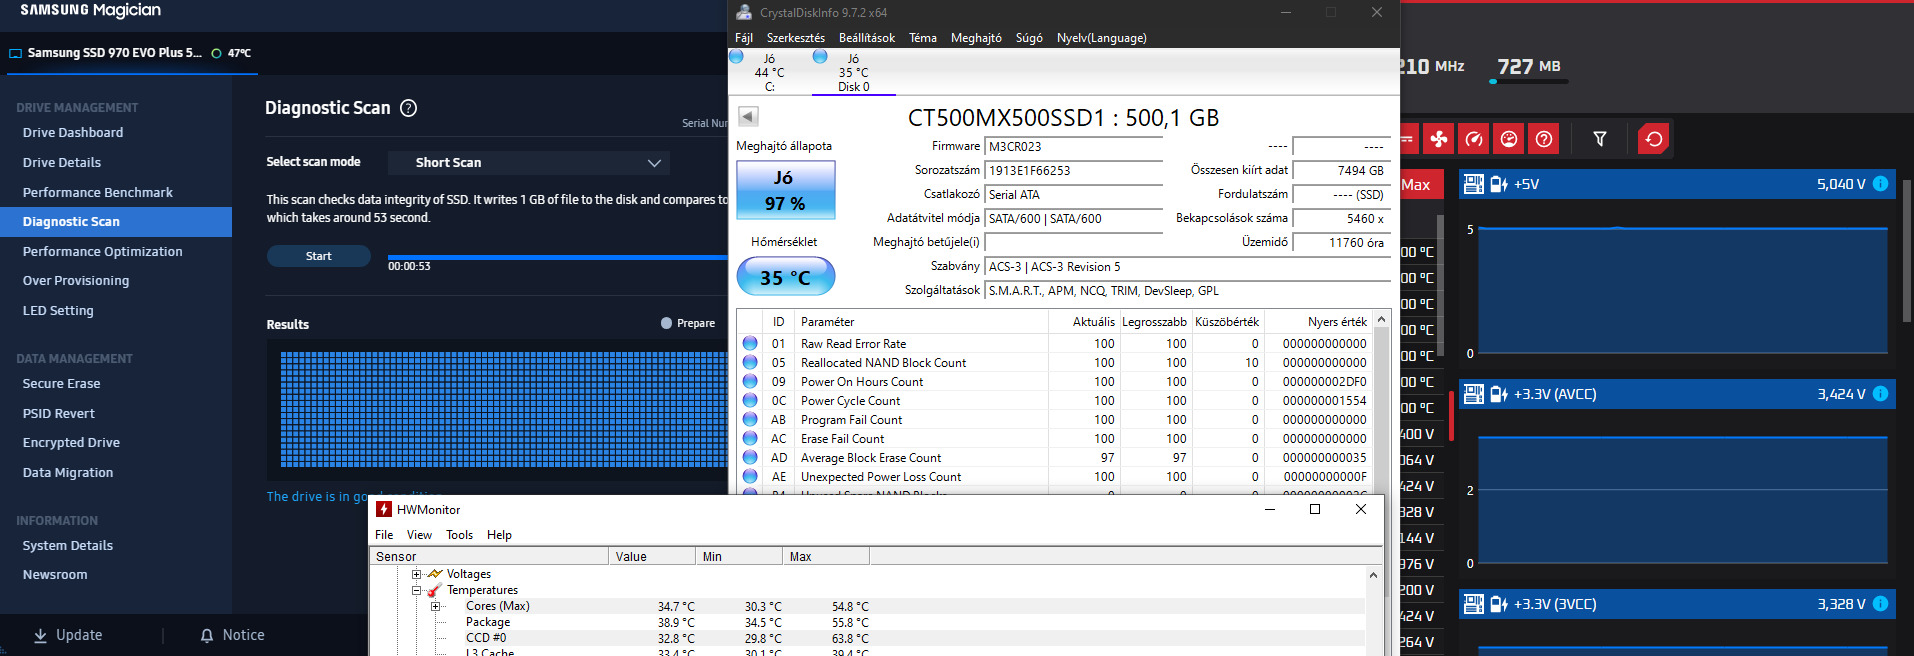Click the Paraméter column header in S.M.A.R.T. table
Viewport: 1914px width, 656px height.
pyautogui.click(x=921, y=322)
